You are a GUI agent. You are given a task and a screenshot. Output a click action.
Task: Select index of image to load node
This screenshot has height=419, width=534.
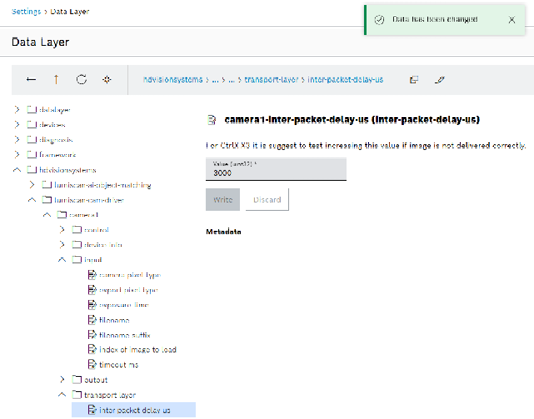point(138,350)
